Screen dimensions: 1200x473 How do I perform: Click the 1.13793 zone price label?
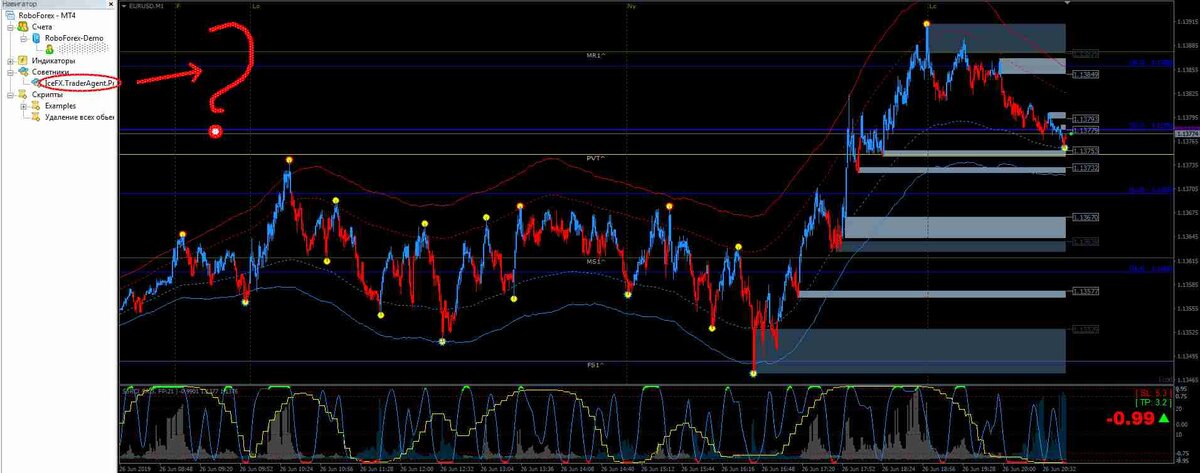click(x=1086, y=119)
